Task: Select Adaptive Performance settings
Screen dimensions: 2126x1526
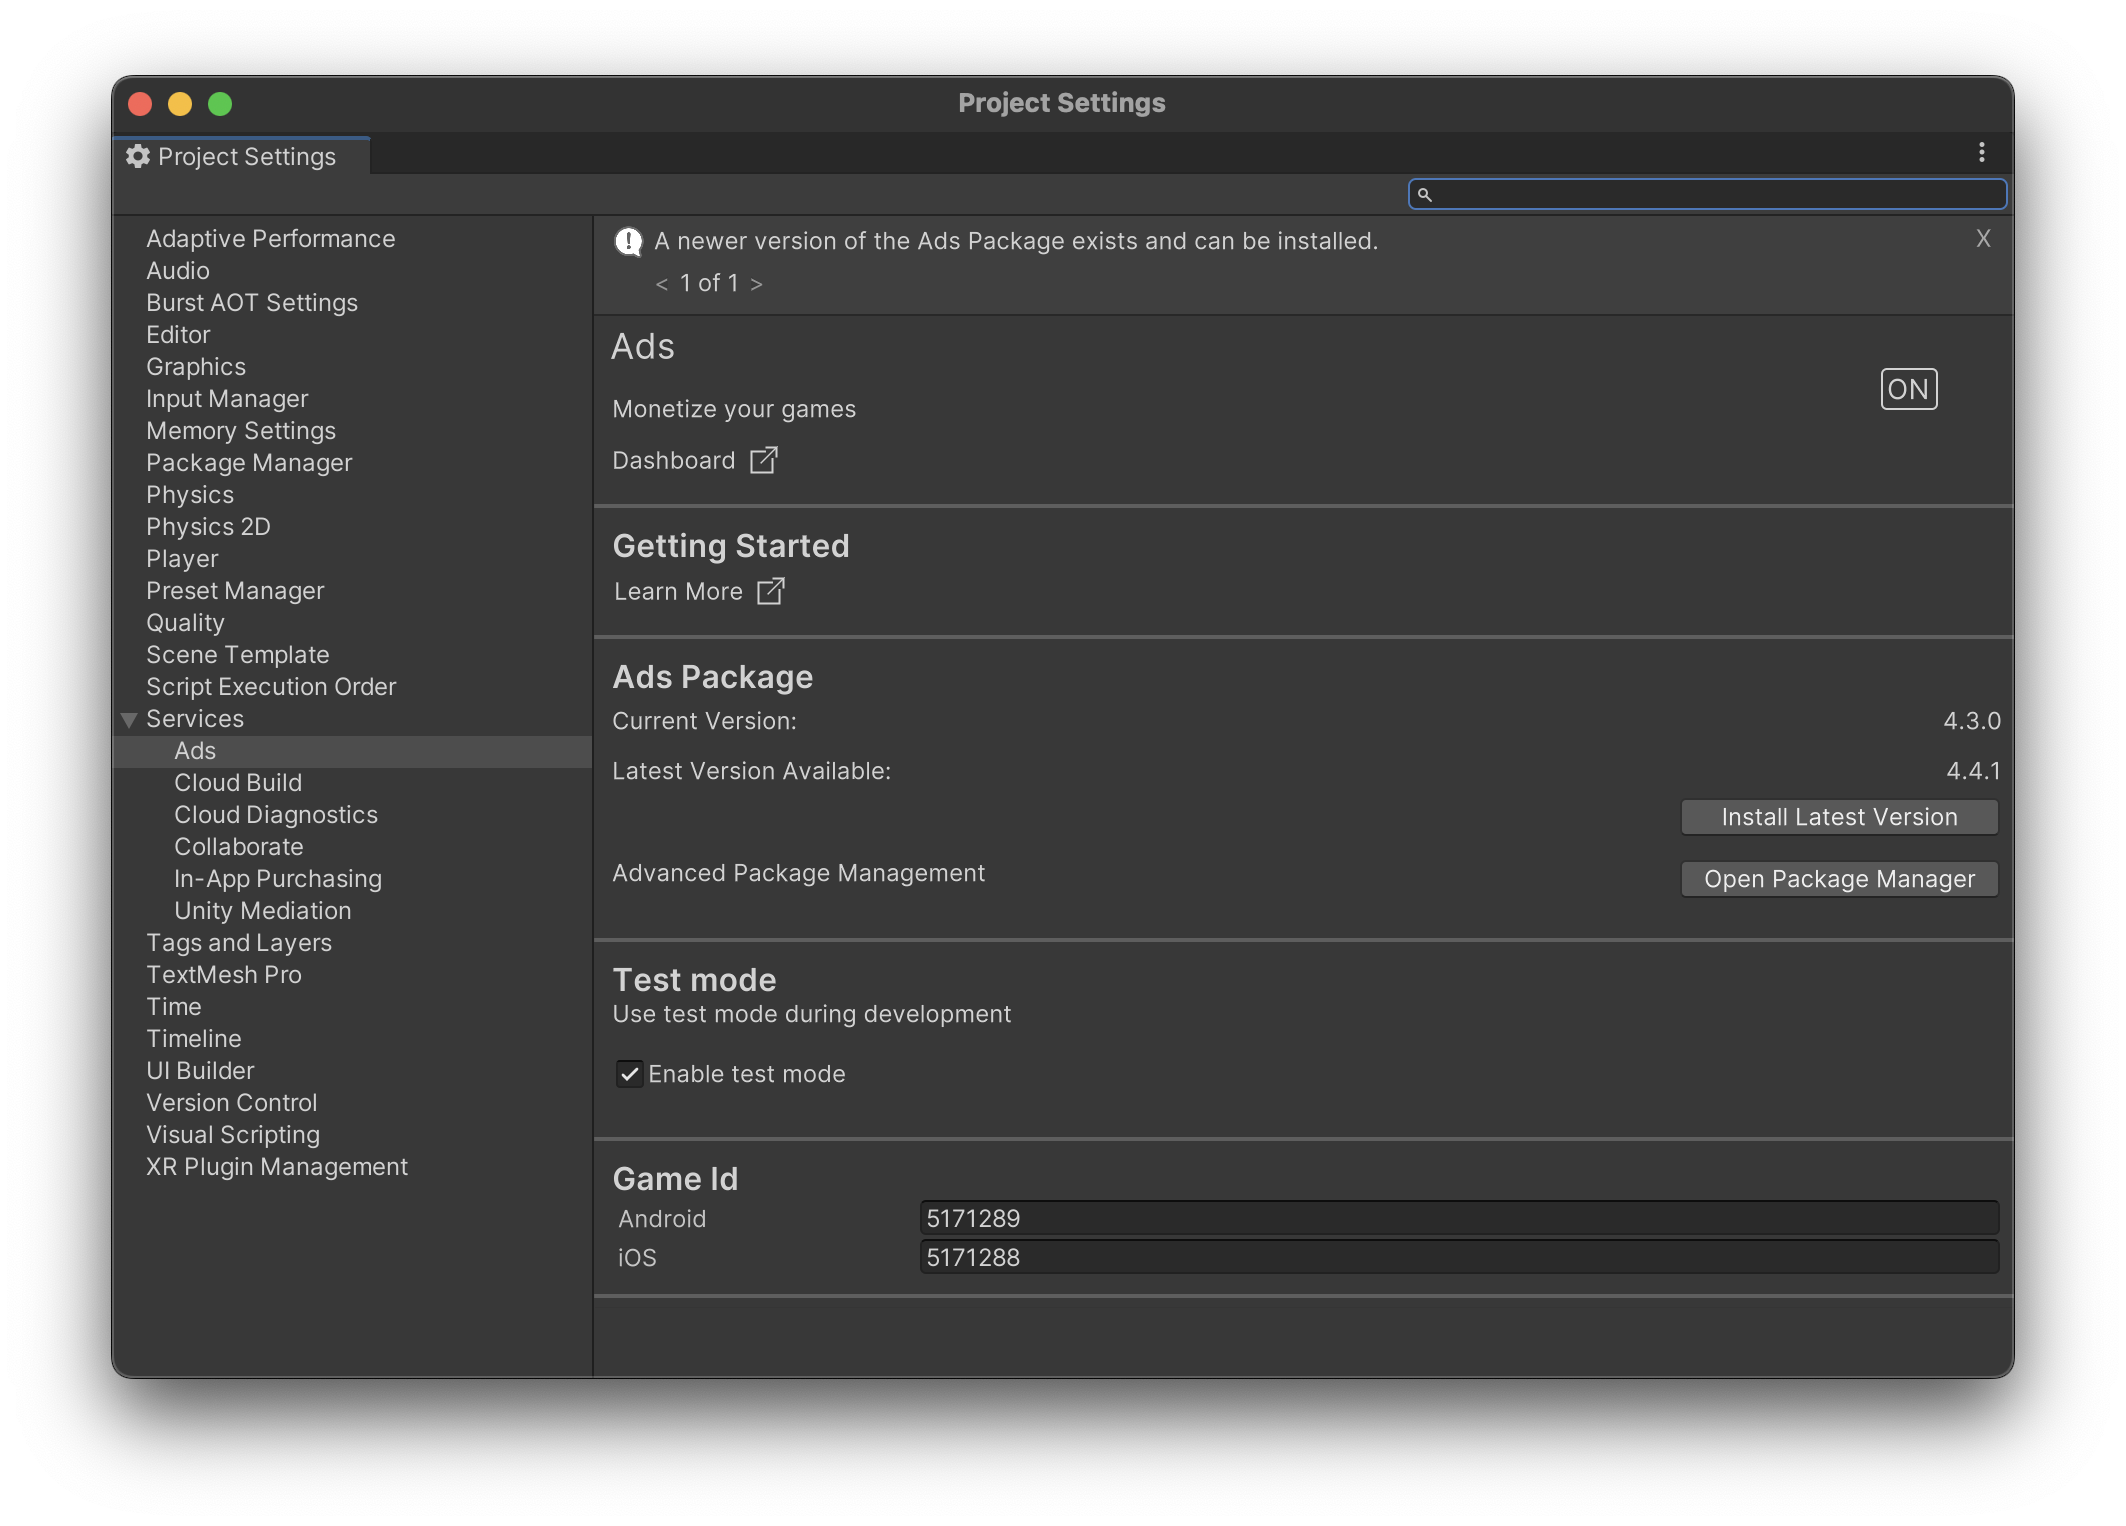Action: click(x=270, y=238)
